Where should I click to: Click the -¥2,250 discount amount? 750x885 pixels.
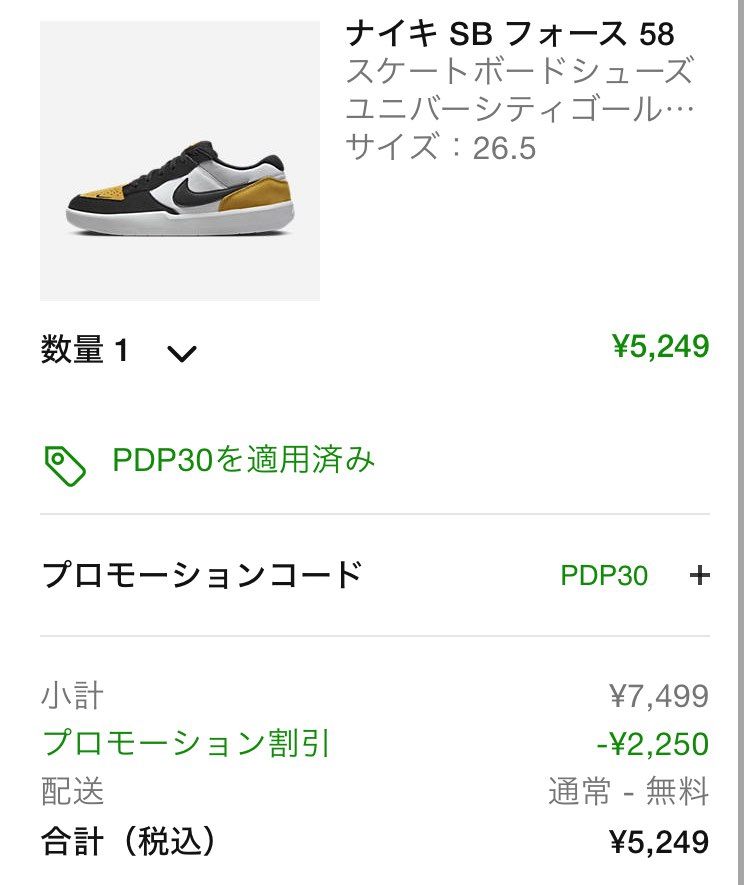(x=652, y=744)
